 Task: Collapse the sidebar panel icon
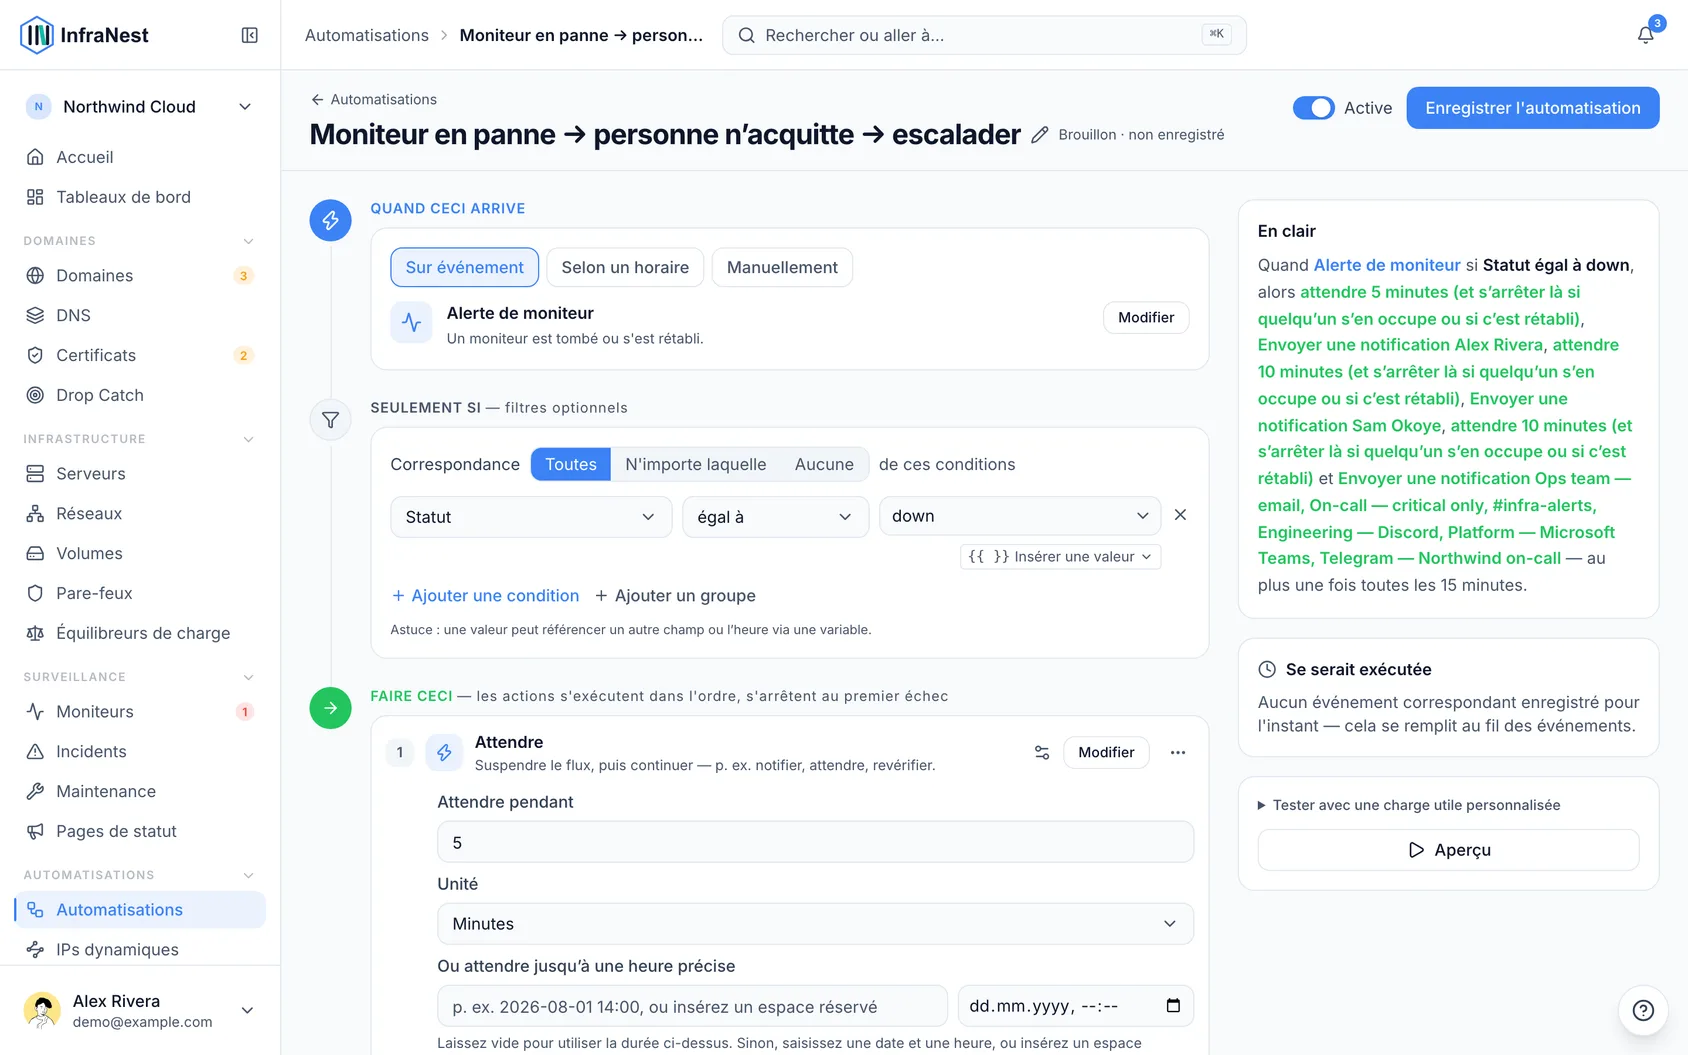click(x=250, y=35)
